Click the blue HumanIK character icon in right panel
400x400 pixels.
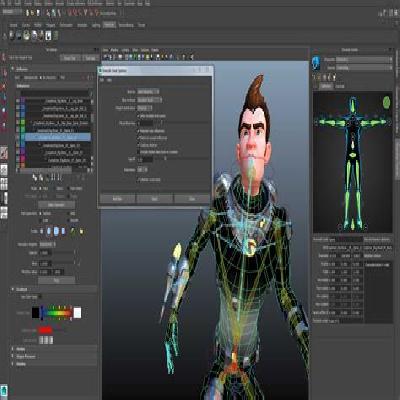[316, 63]
